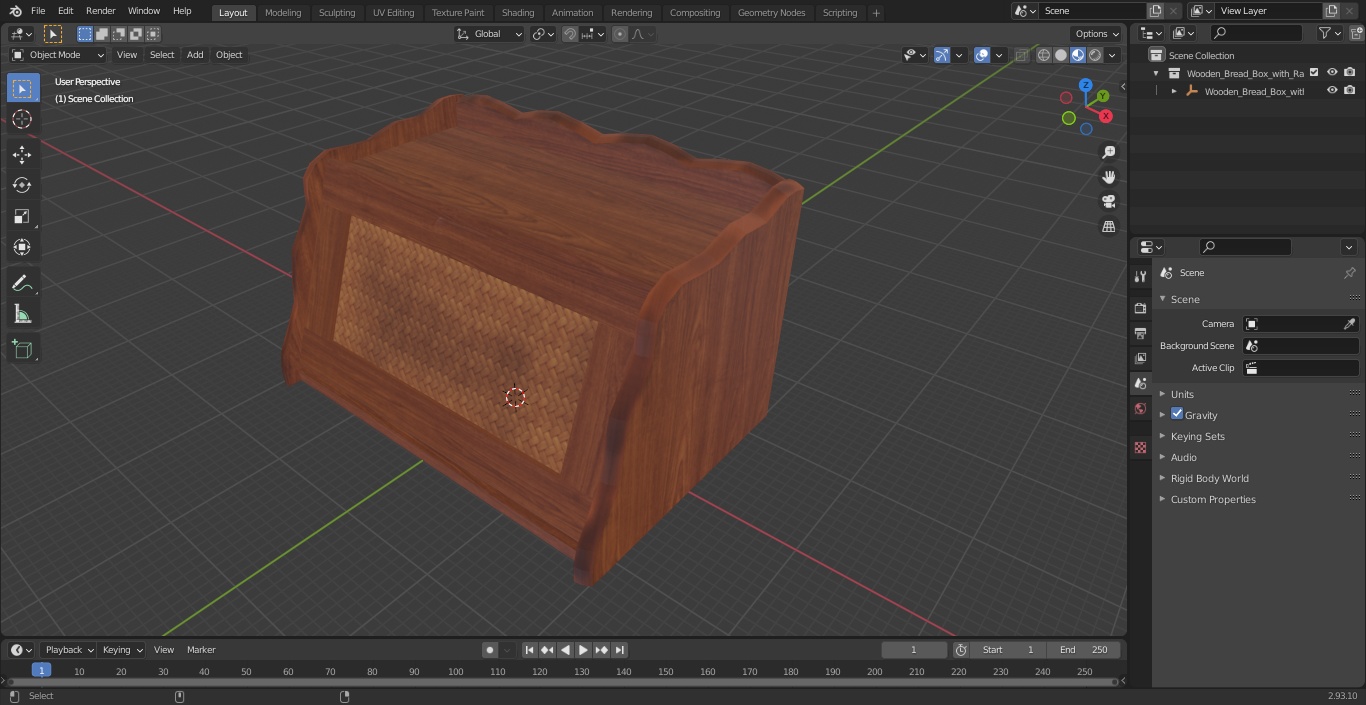The height and width of the screenshot is (705, 1366).
Task: Open the World properties tab
Action: click(x=1140, y=408)
